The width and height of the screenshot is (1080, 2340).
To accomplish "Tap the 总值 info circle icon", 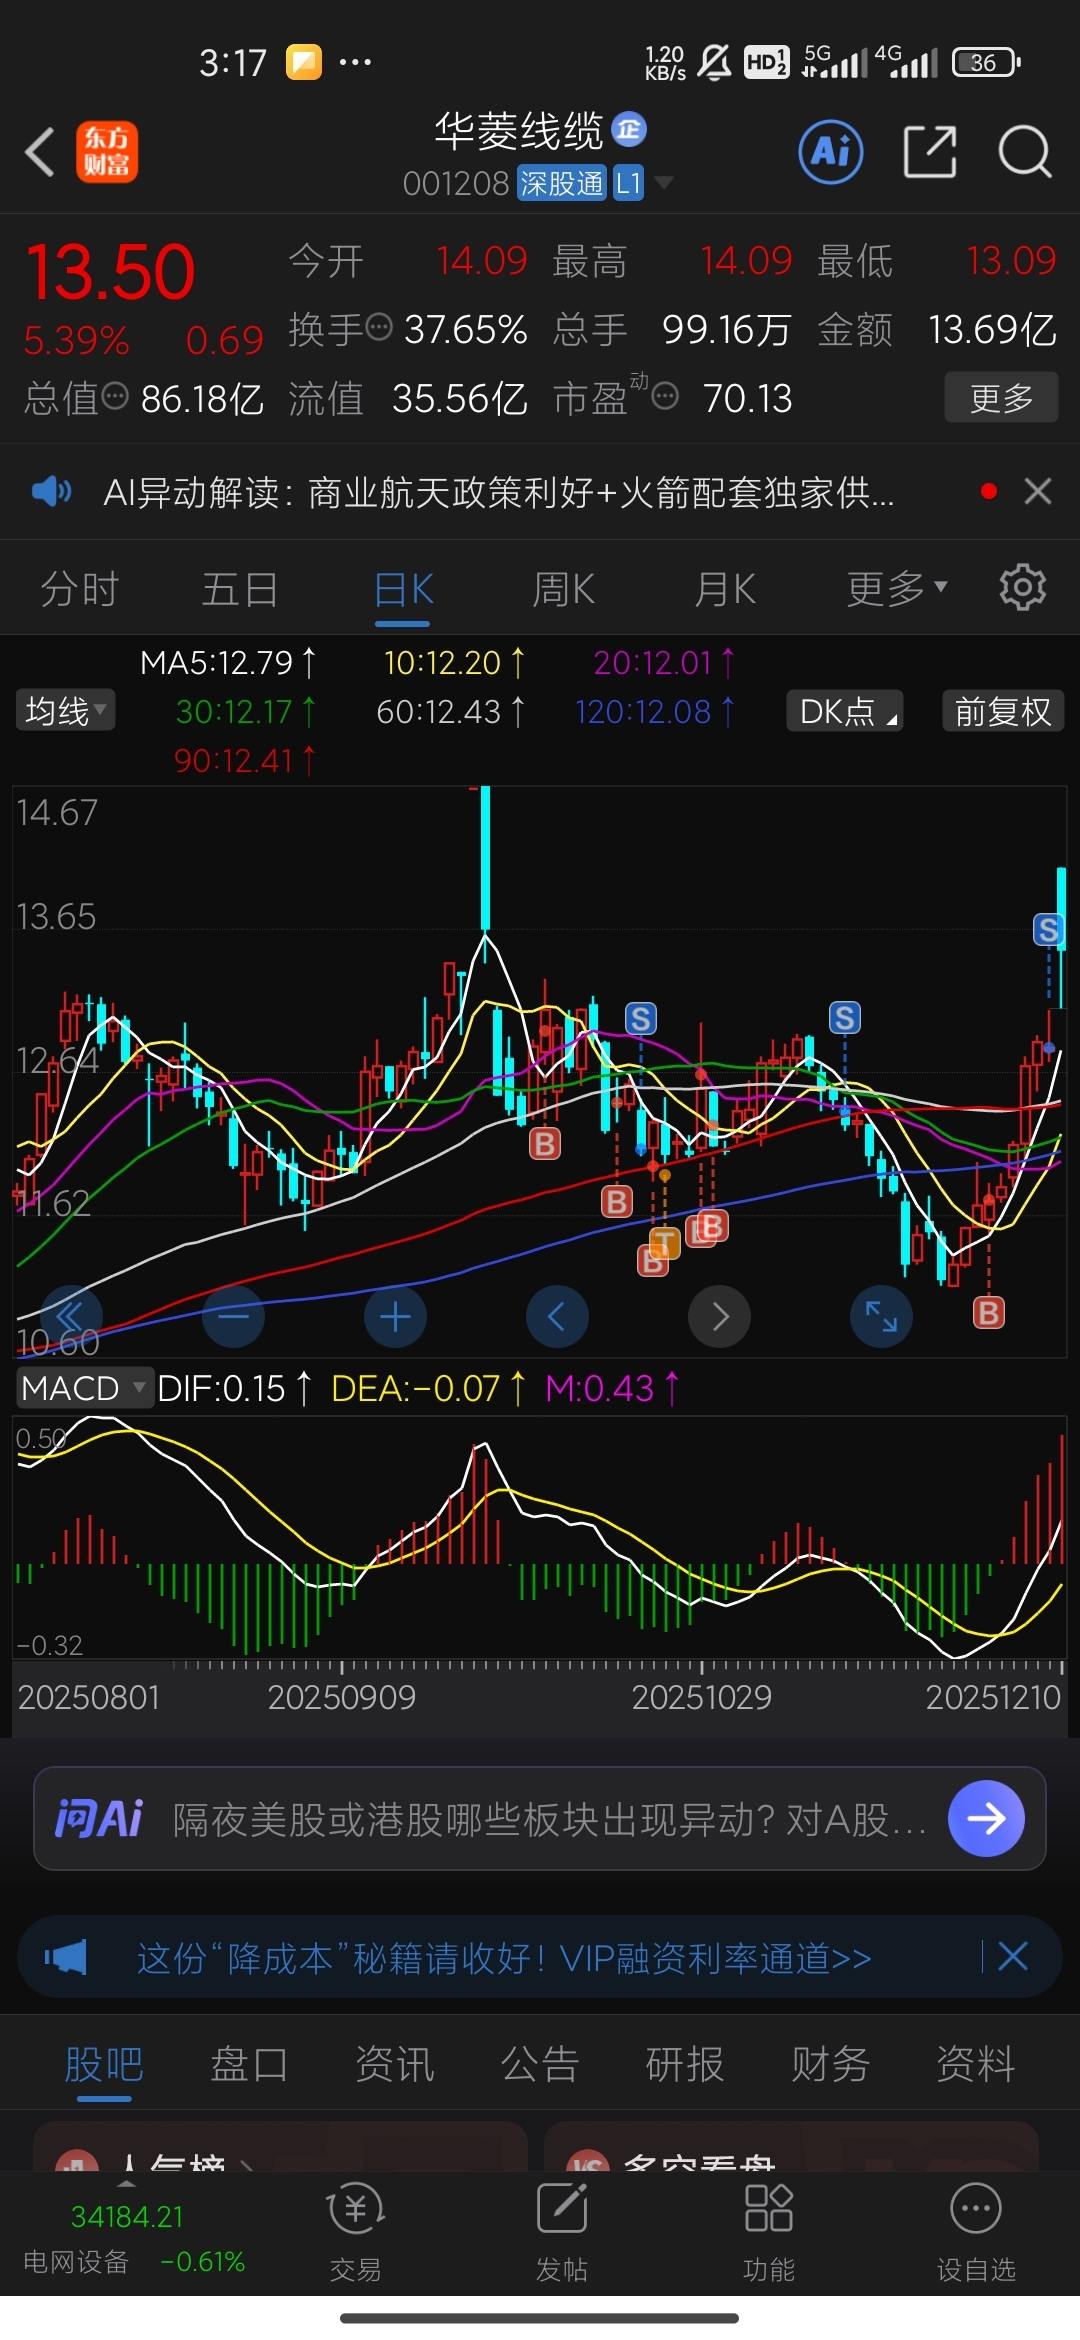I will (x=116, y=397).
